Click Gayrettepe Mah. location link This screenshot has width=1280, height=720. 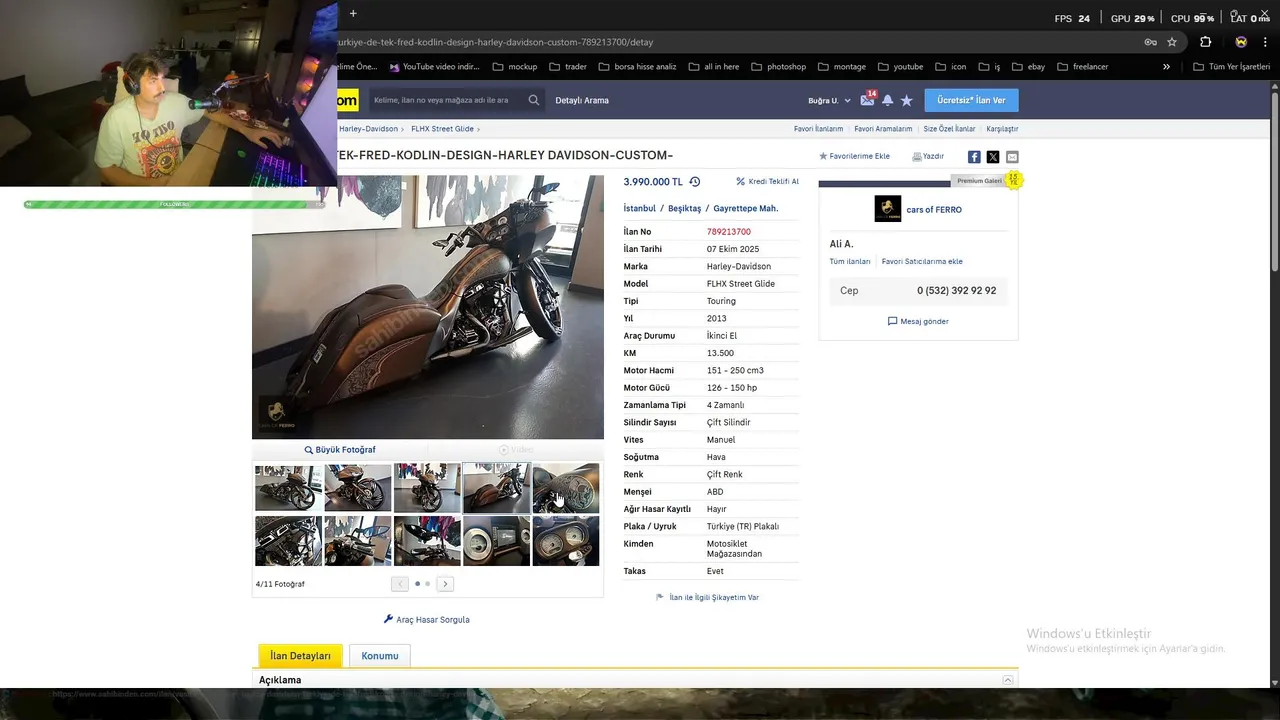pyautogui.click(x=746, y=208)
